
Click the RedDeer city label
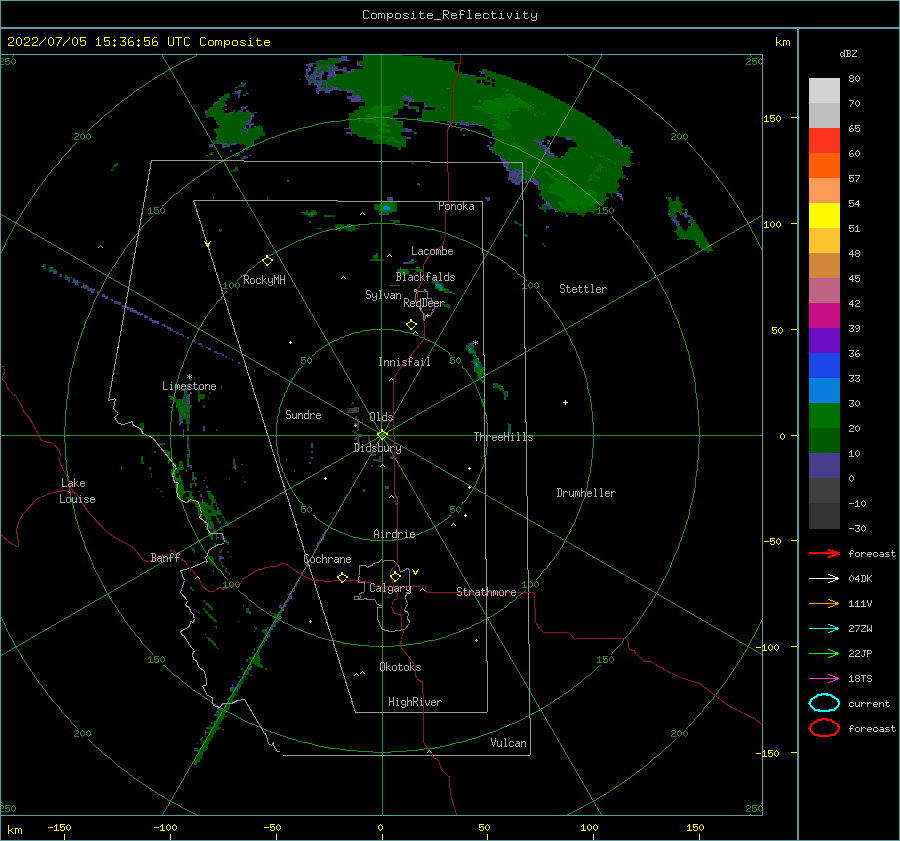click(x=424, y=303)
